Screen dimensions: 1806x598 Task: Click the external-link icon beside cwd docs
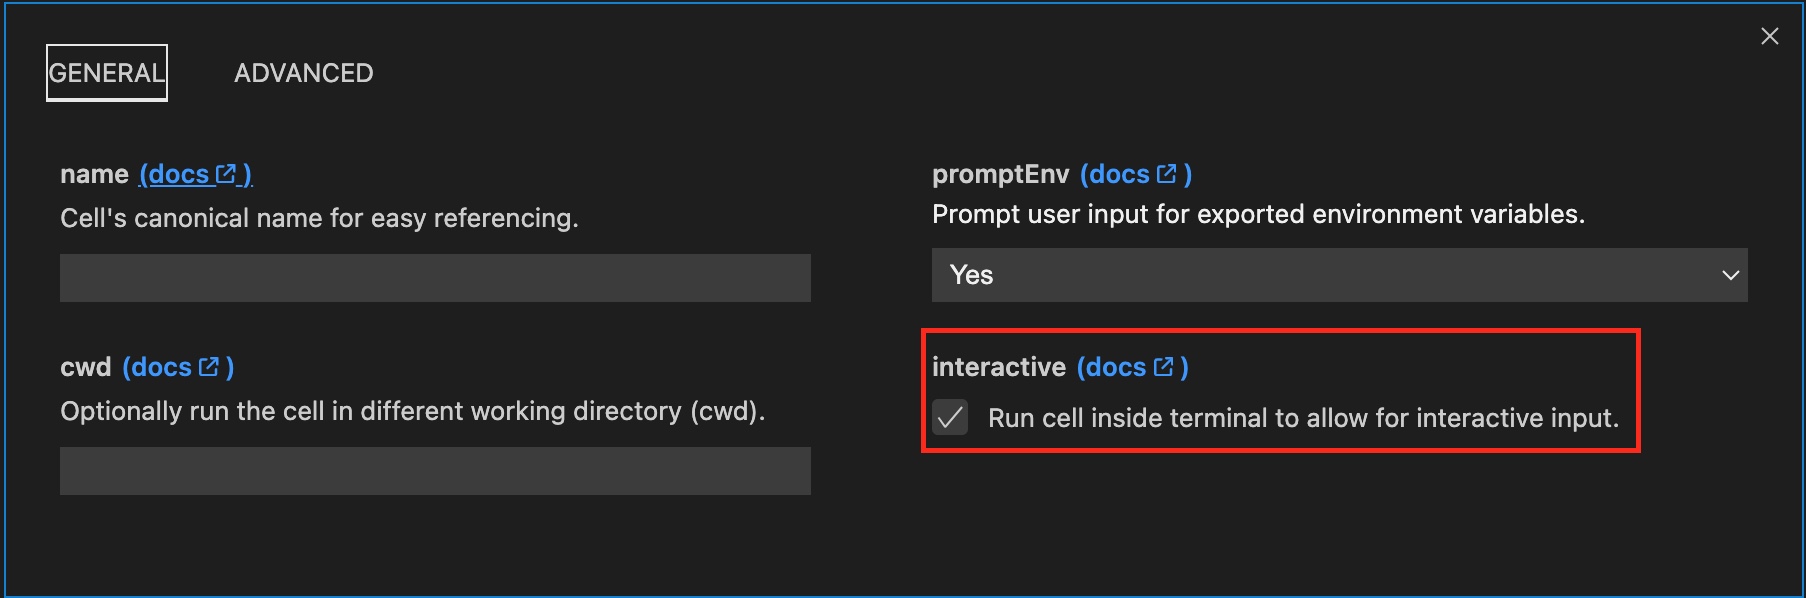click(209, 367)
